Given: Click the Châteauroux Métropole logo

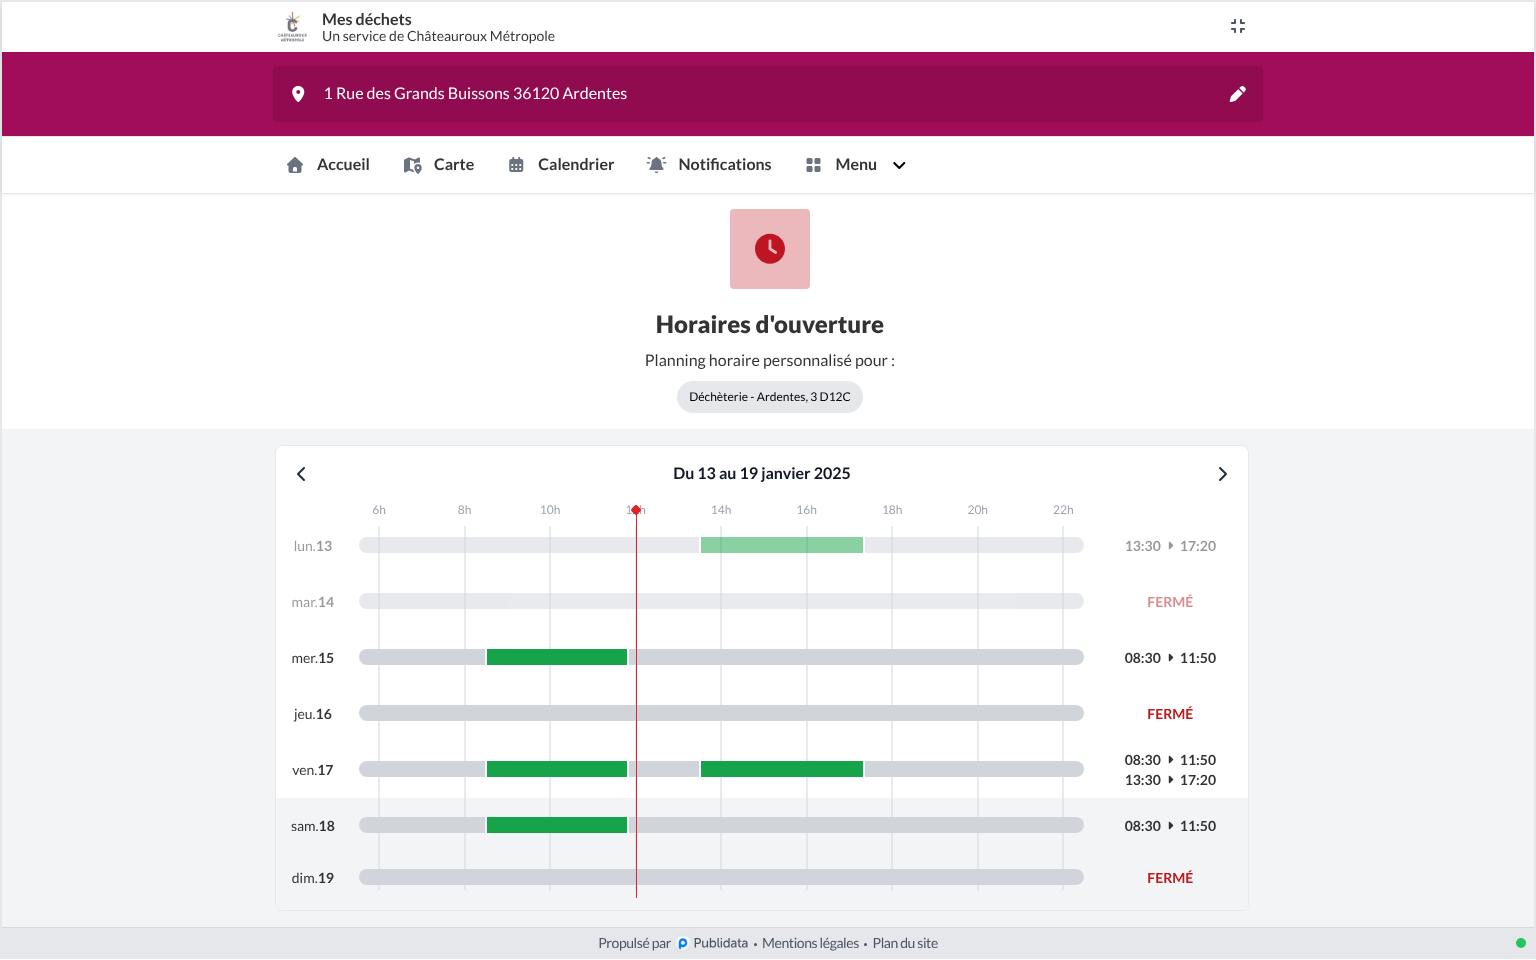Looking at the screenshot, I should 292,26.
